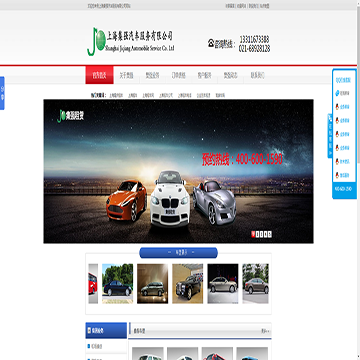This screenshot has width=360, height=360.
Task: Click the first hot keyword link below navigation
Action: click(x=116, y=95)
